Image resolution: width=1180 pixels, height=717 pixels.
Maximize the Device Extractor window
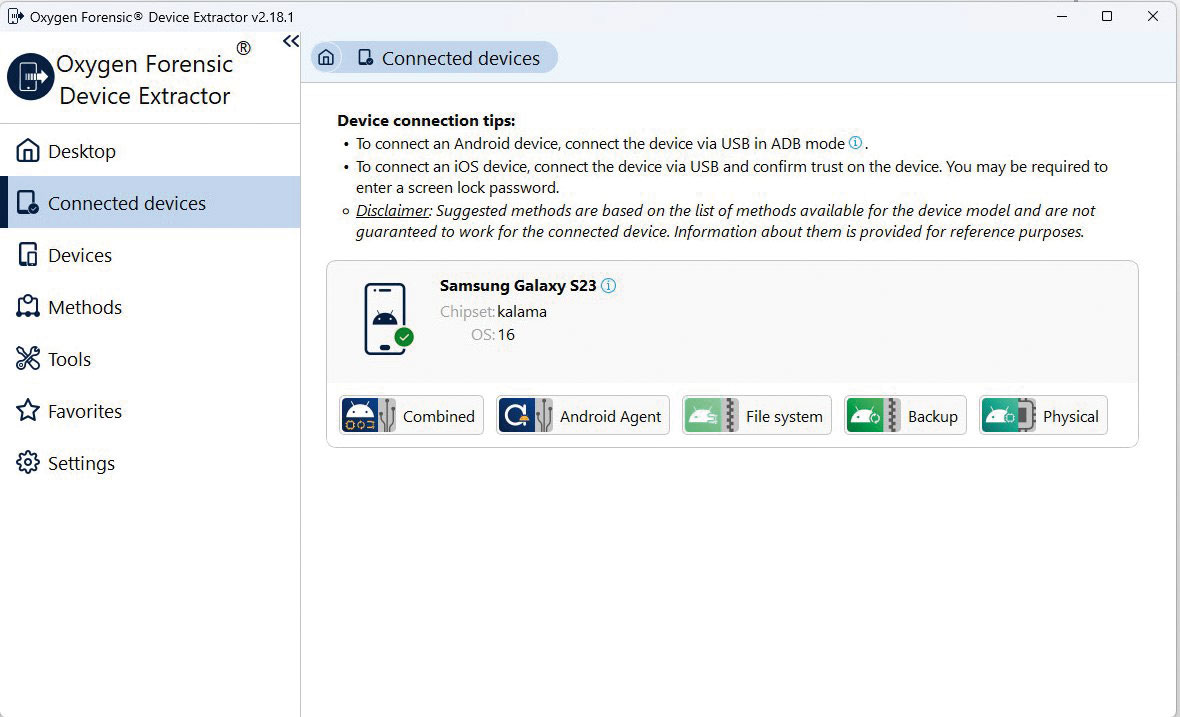point(1107,16)
